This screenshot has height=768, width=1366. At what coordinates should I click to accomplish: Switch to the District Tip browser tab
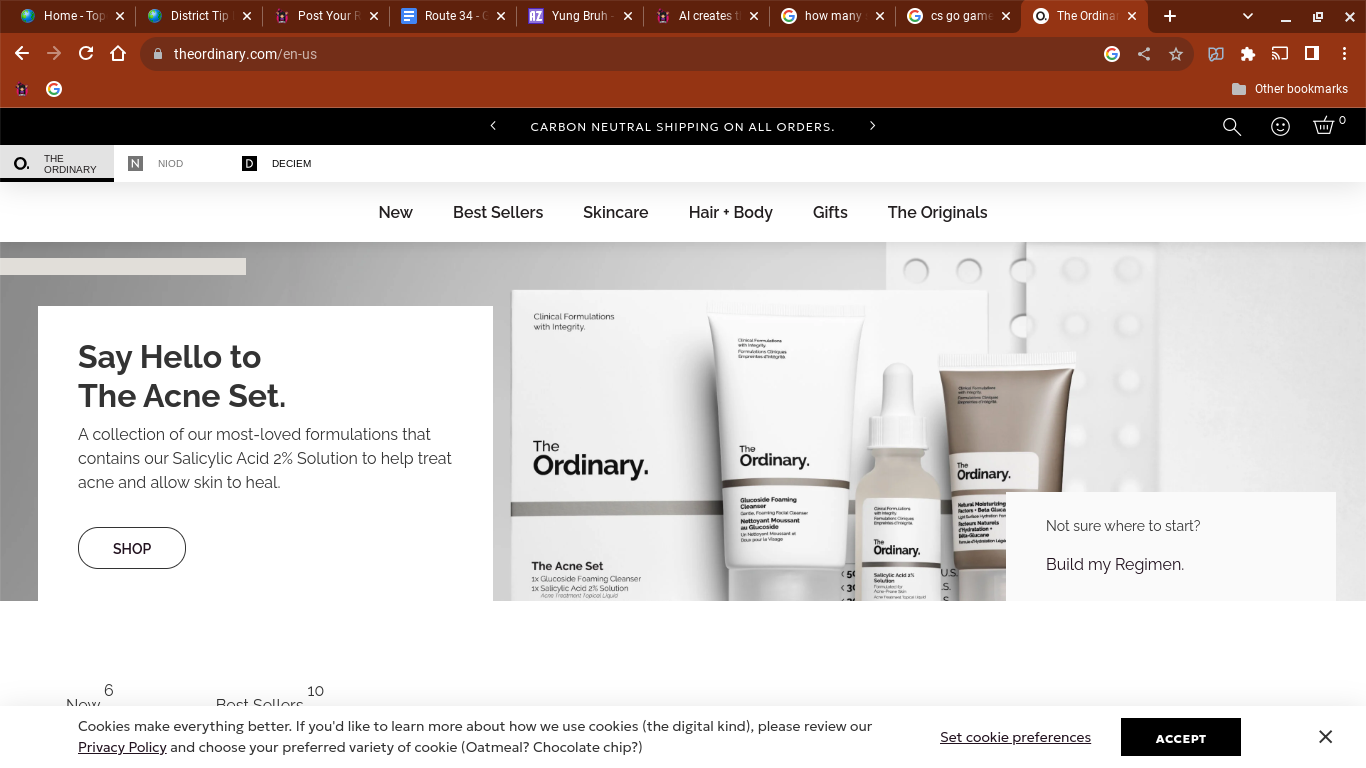click(200, 16)
